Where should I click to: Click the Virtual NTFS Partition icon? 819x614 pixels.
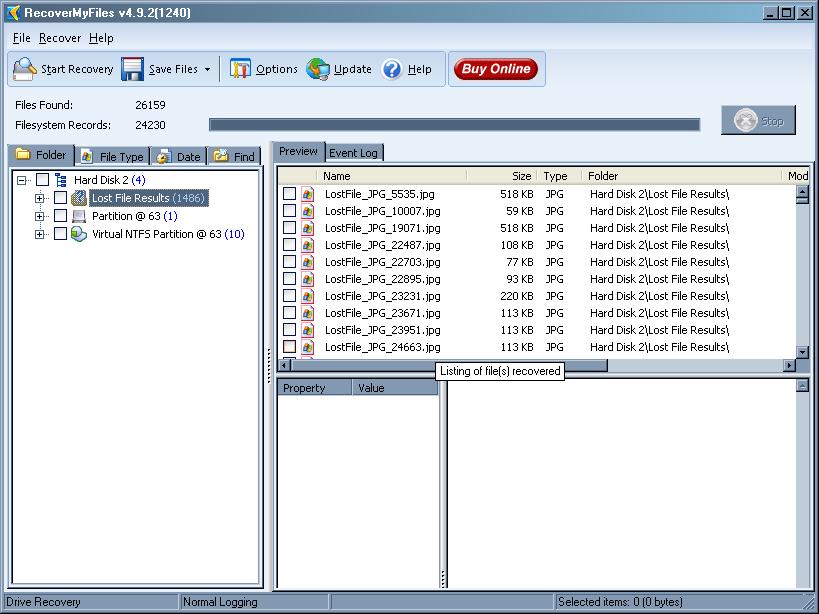pyautogui.click(x=79, y=234)
